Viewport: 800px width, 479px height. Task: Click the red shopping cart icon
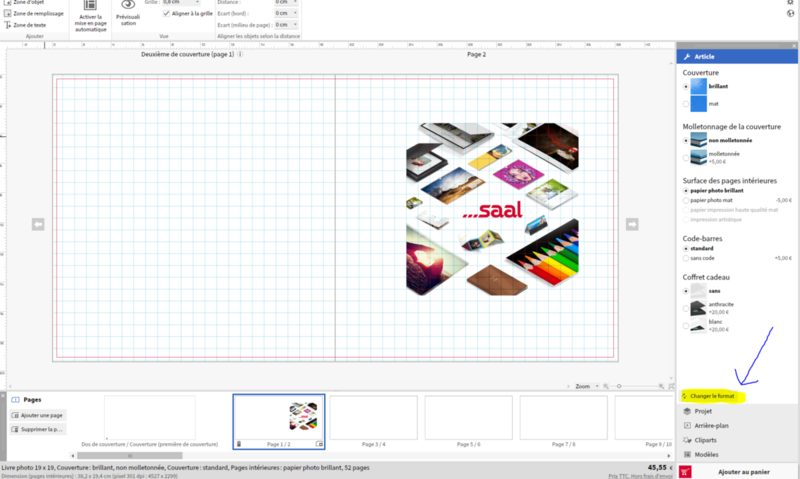(x=685, y=472)
